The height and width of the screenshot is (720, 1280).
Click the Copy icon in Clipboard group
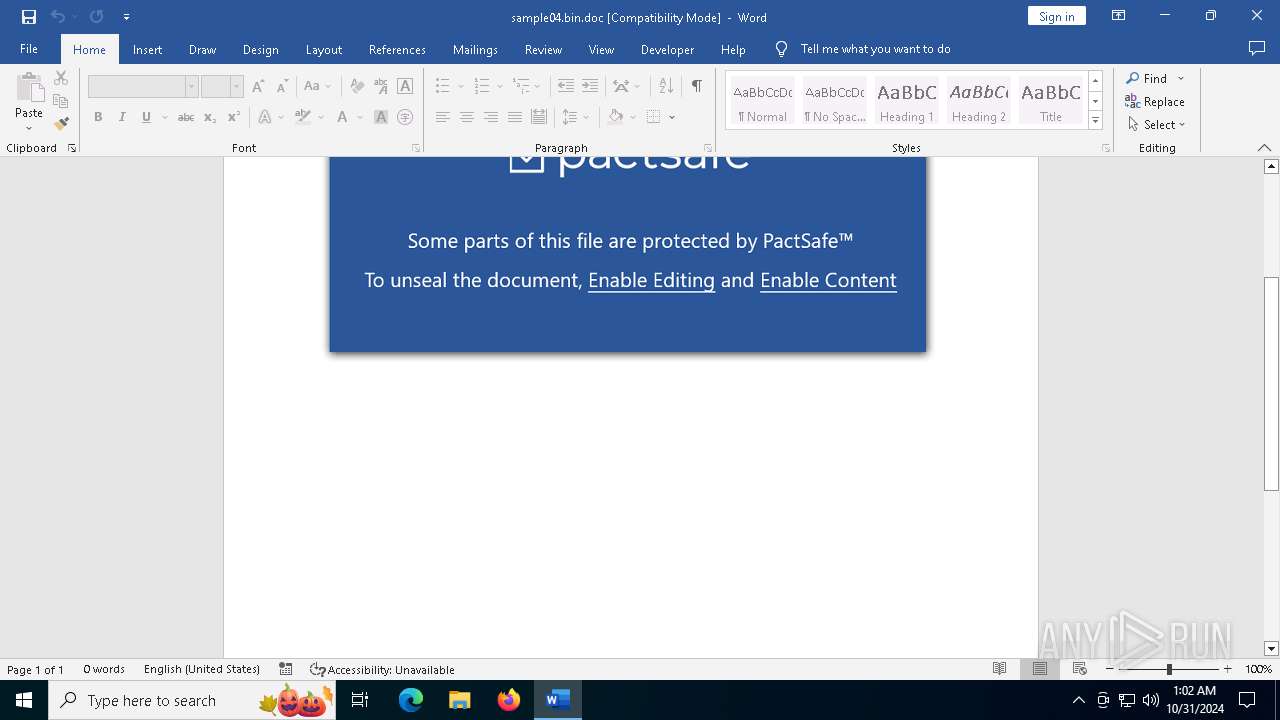(x=61, y=101)
